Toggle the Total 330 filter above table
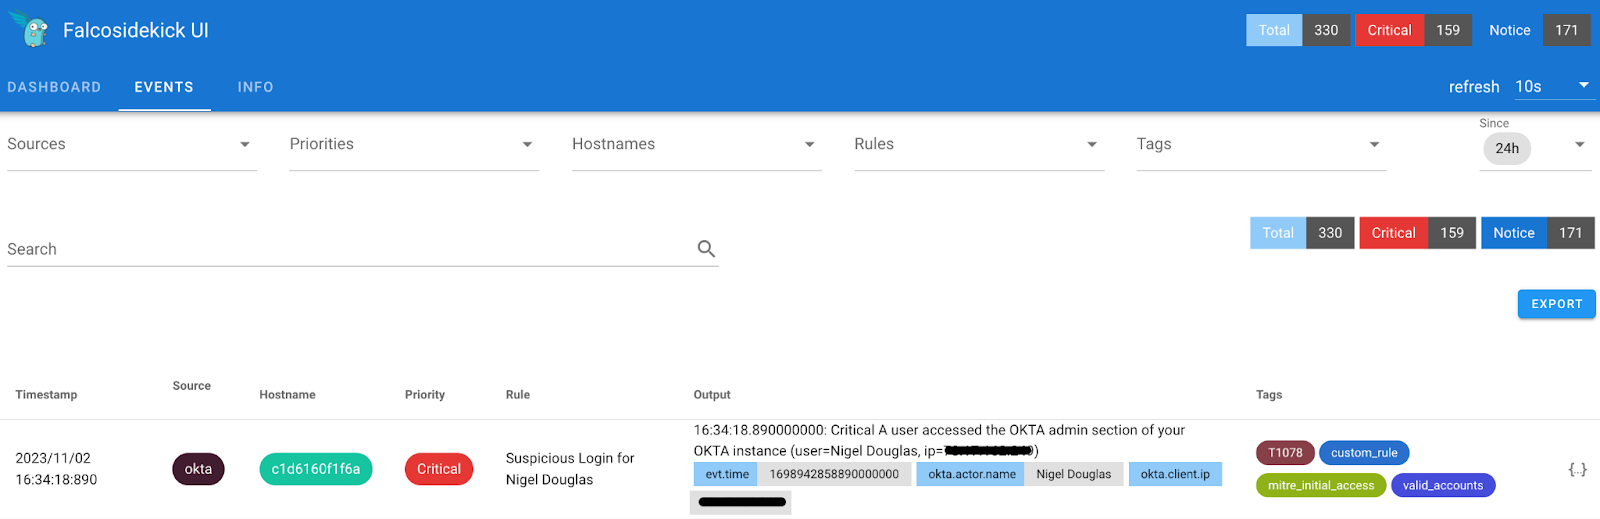The width and height of the screenshot is (1600, 519). [x=1302, y=233]
